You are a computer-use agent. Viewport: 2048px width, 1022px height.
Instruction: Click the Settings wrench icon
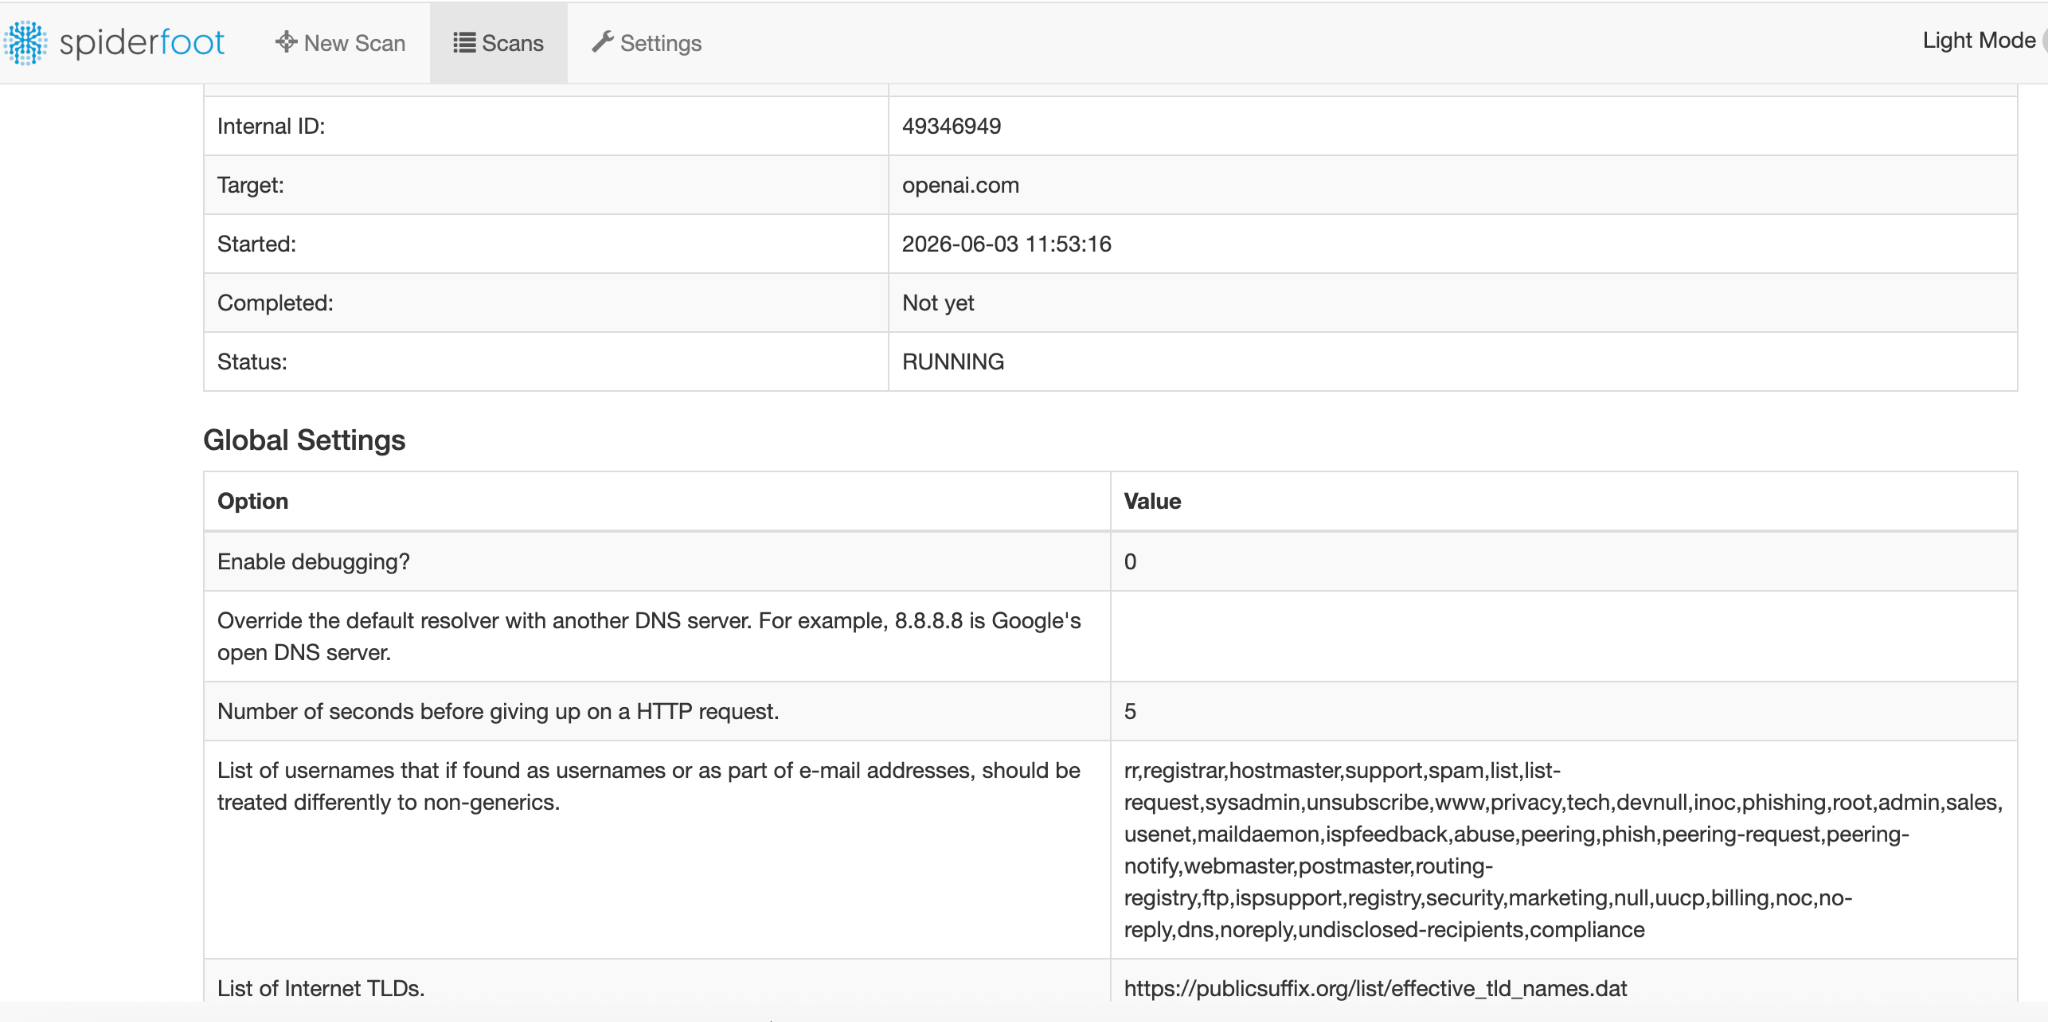click(602, 42)
